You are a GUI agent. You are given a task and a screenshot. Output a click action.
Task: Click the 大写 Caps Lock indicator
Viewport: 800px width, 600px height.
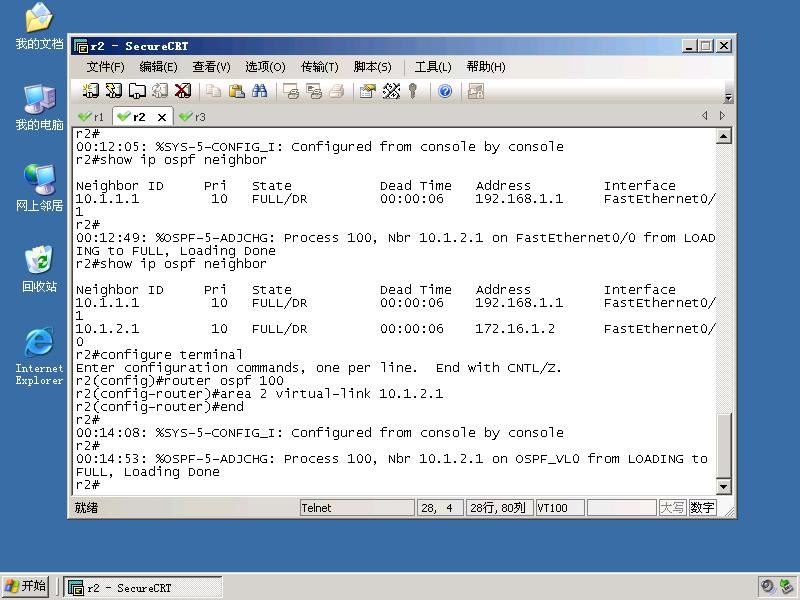coord(672,508)
